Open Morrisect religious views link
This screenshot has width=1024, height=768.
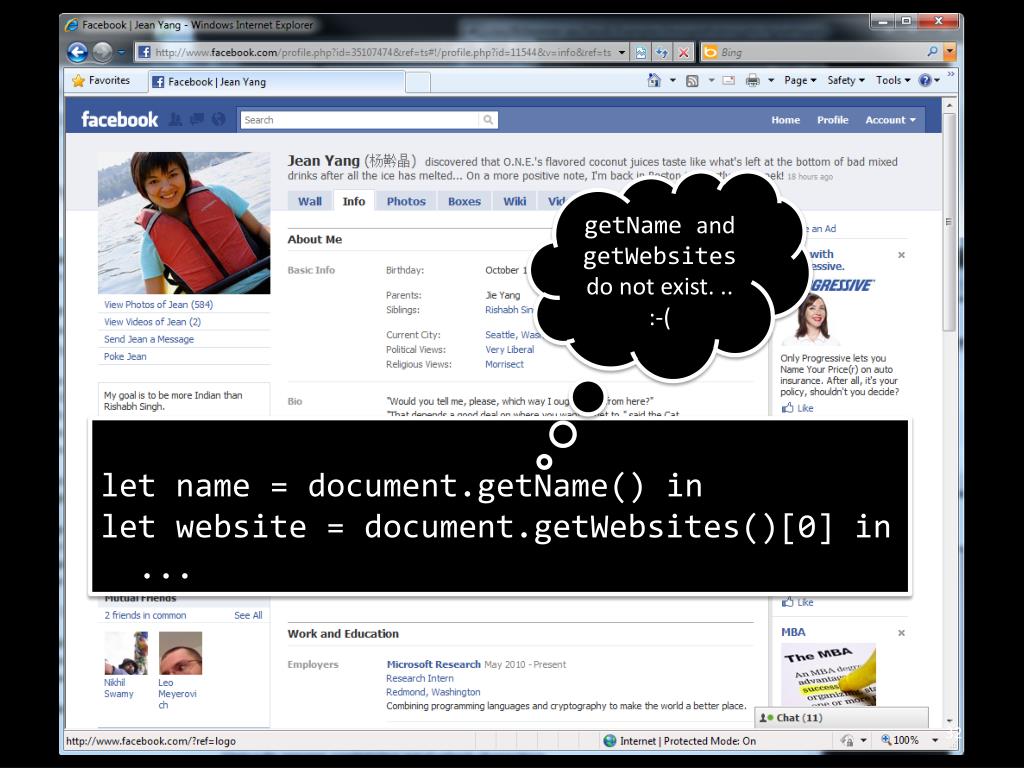tap(504, 364)
